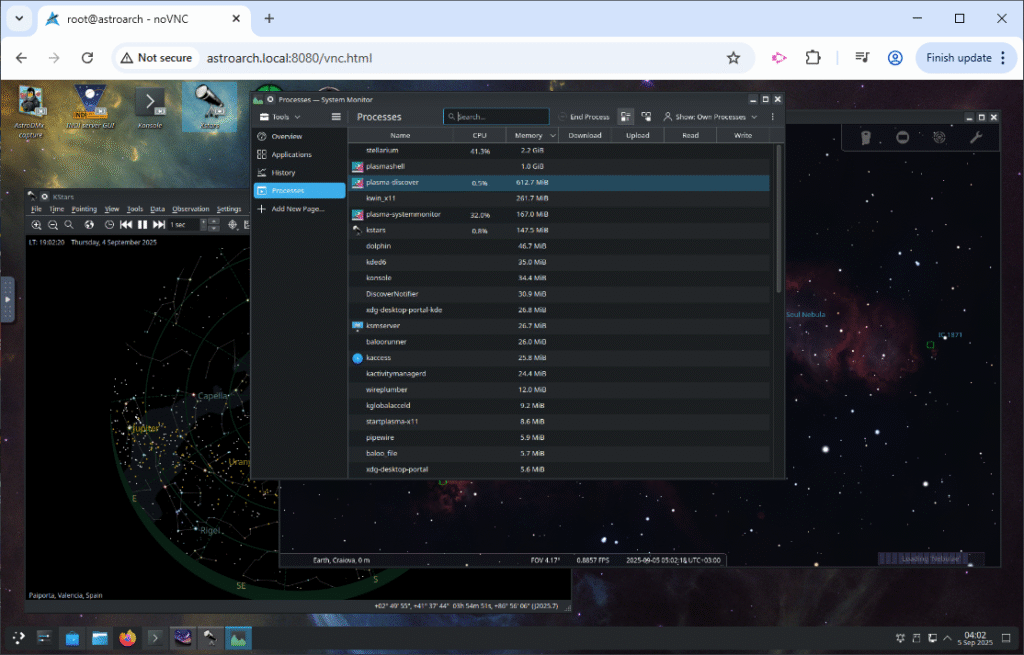Click the Stellarium circular target icon

[x=939, y=137]
